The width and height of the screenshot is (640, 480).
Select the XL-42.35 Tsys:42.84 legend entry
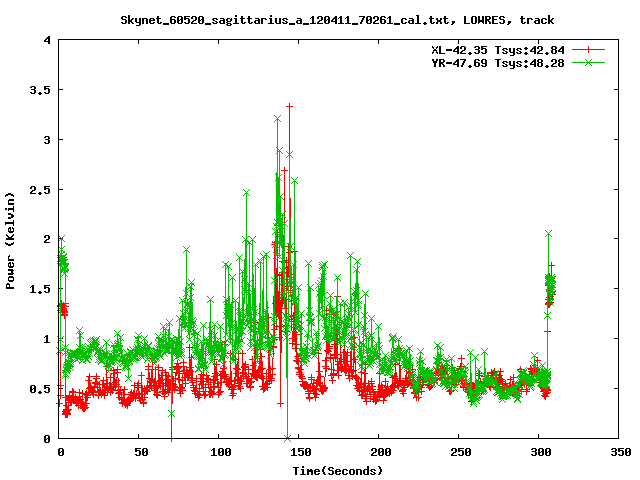498,50
